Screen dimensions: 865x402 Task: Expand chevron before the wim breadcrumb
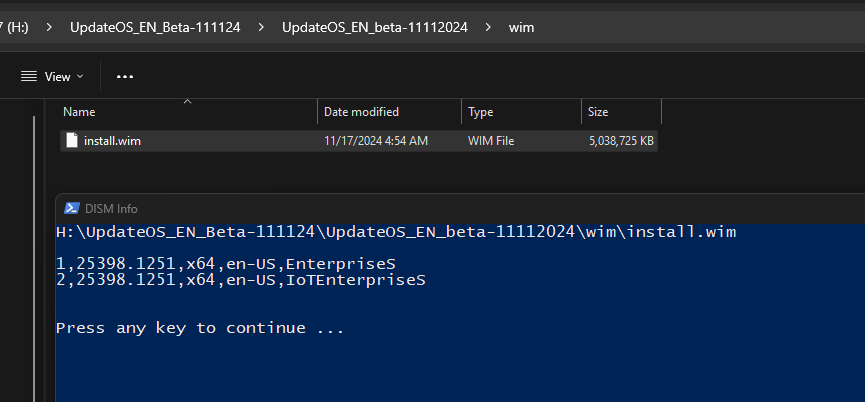point(488,27)
